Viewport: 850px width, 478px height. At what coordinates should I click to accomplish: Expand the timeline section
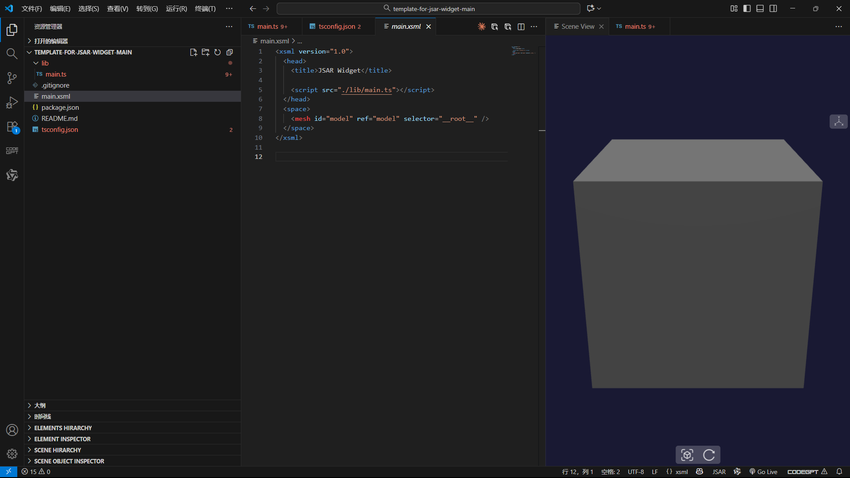132,417
